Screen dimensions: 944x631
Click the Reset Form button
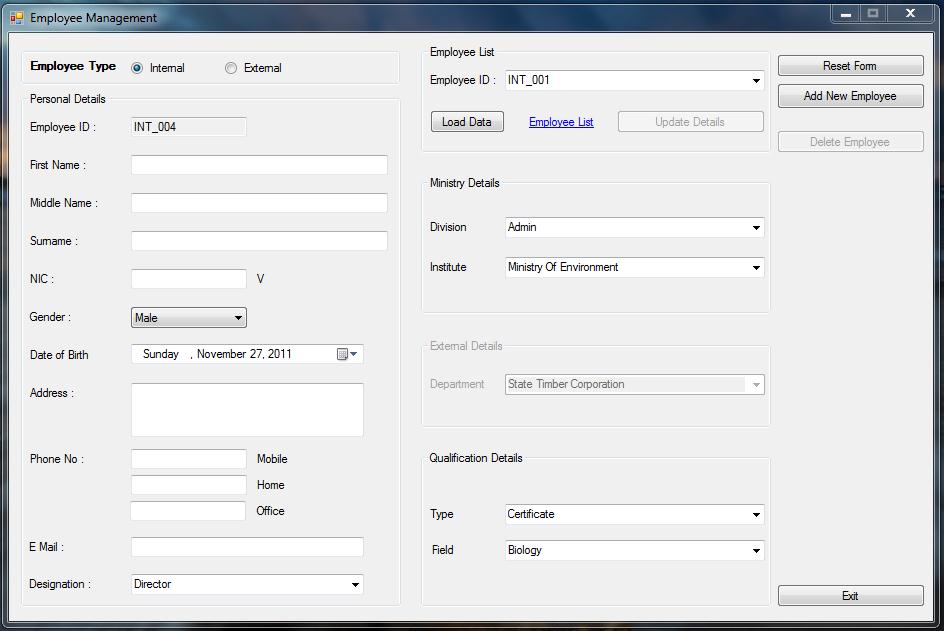coord(850,66)
